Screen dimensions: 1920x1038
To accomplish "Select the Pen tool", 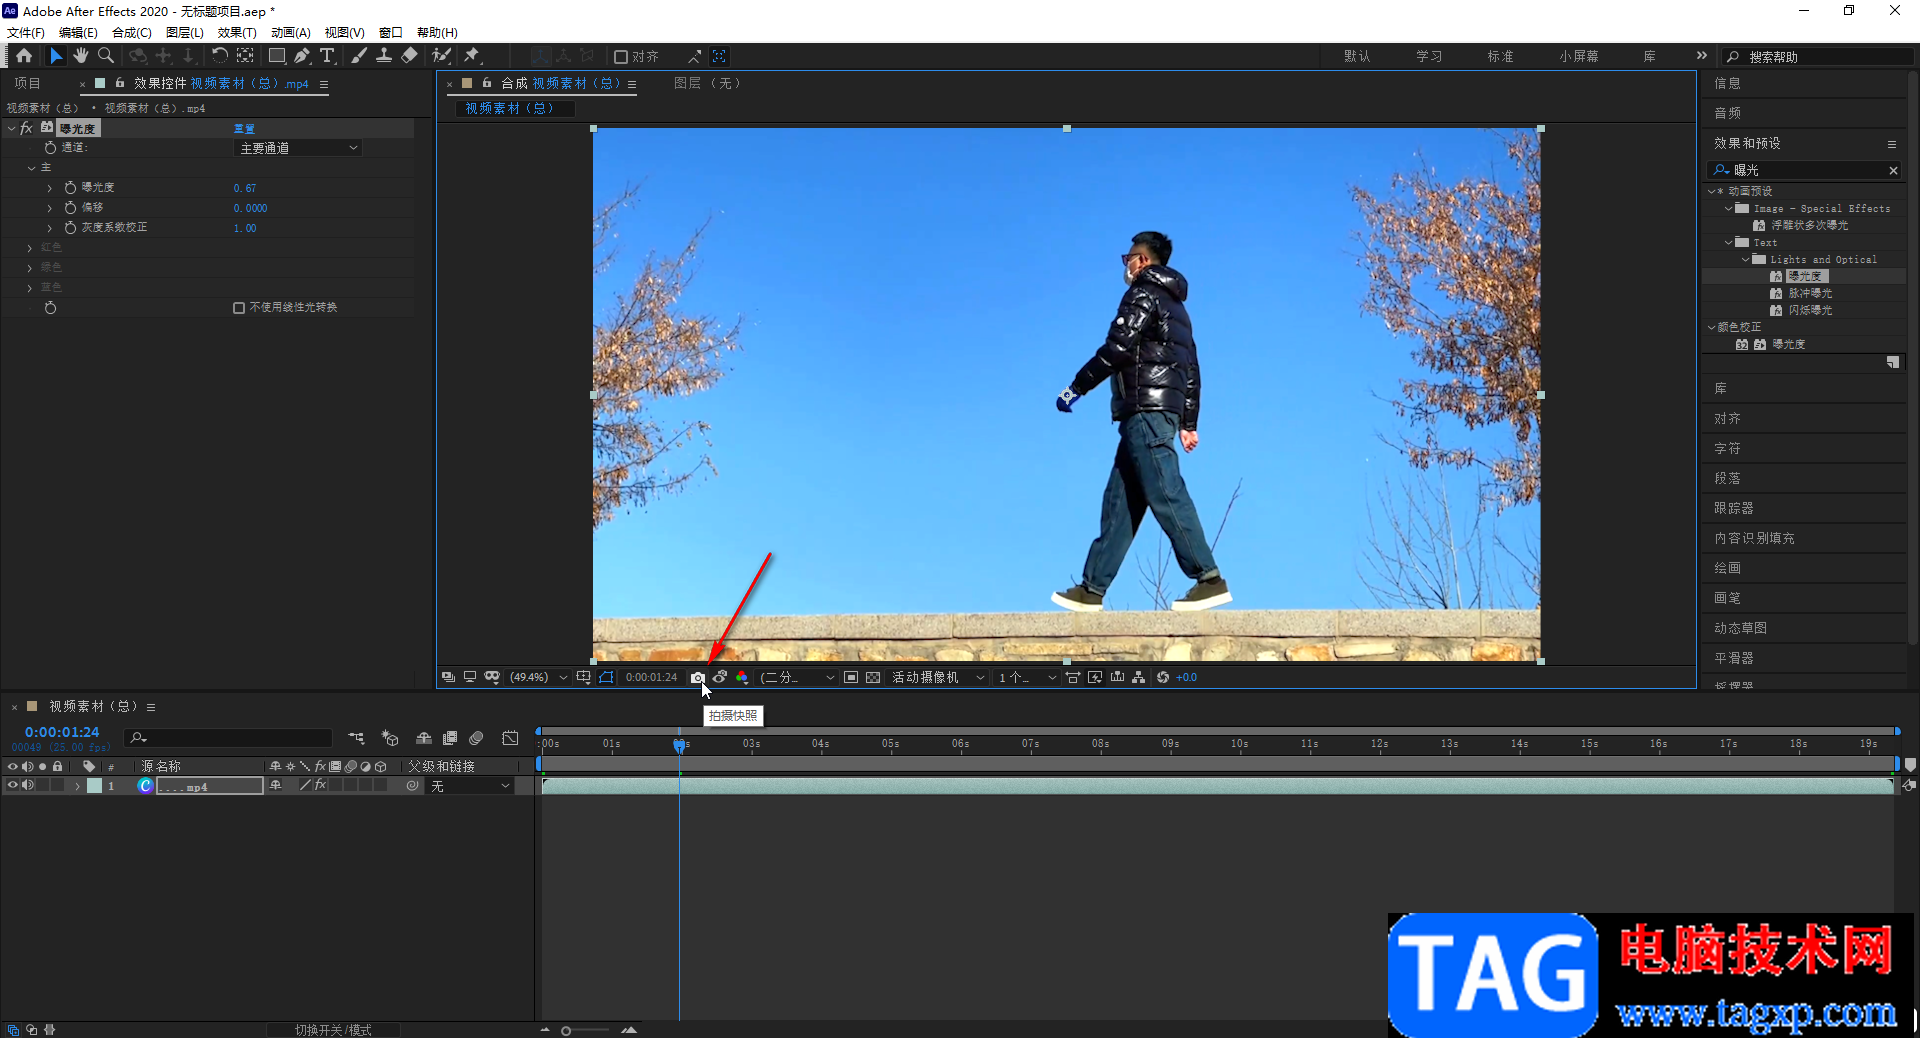I will [302, 56].
